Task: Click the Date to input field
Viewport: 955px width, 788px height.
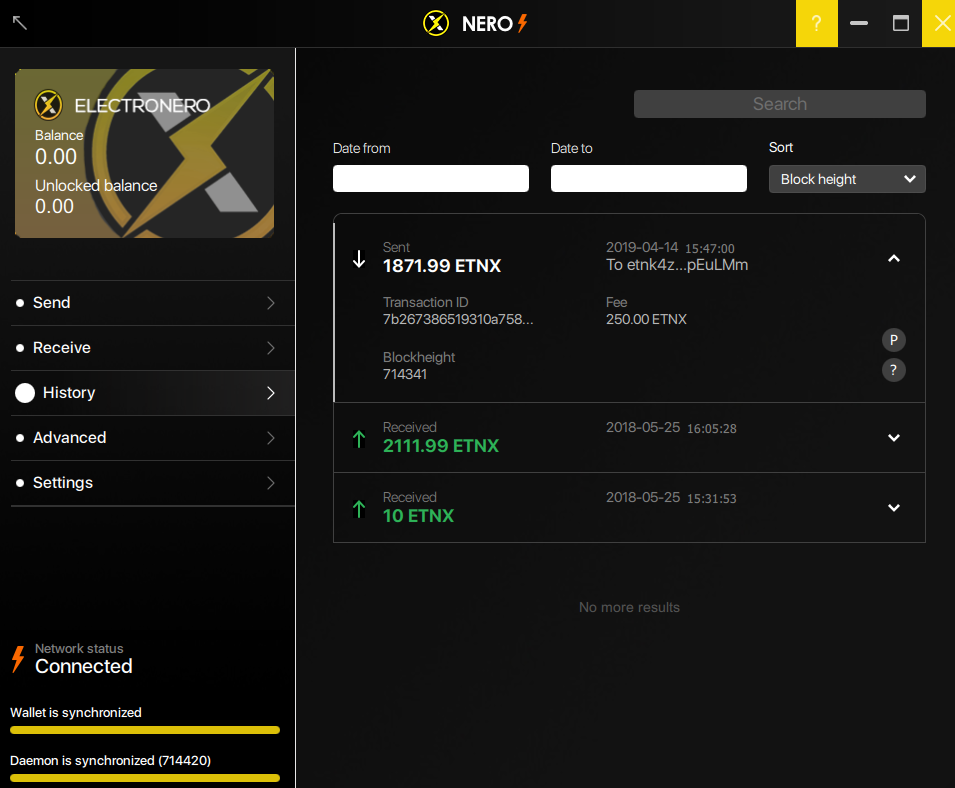Action: click(x=649, y=178)
